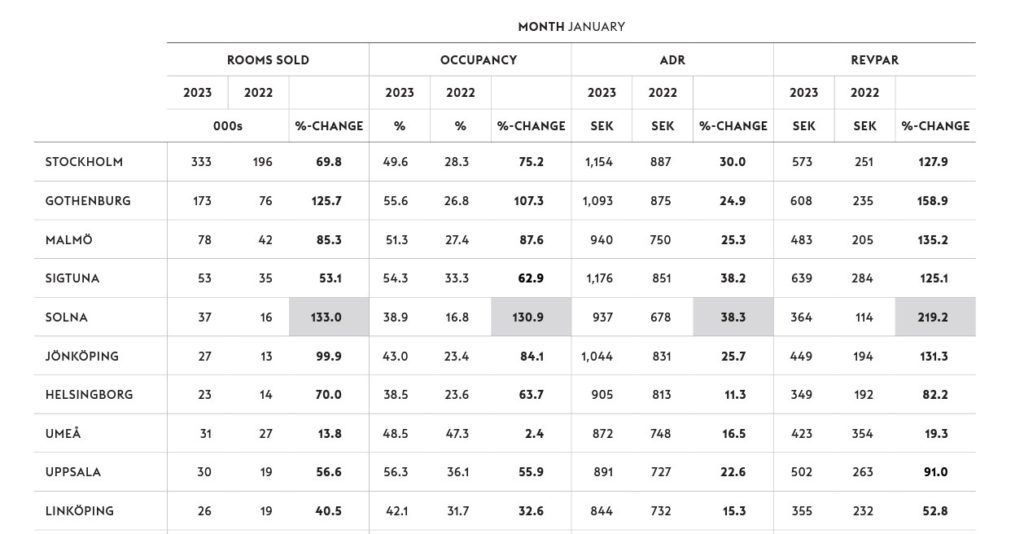Select the GOTHENBURG row label
Image resolution: width=1024 pixels, height=534 pixels.
pos(88,200)
